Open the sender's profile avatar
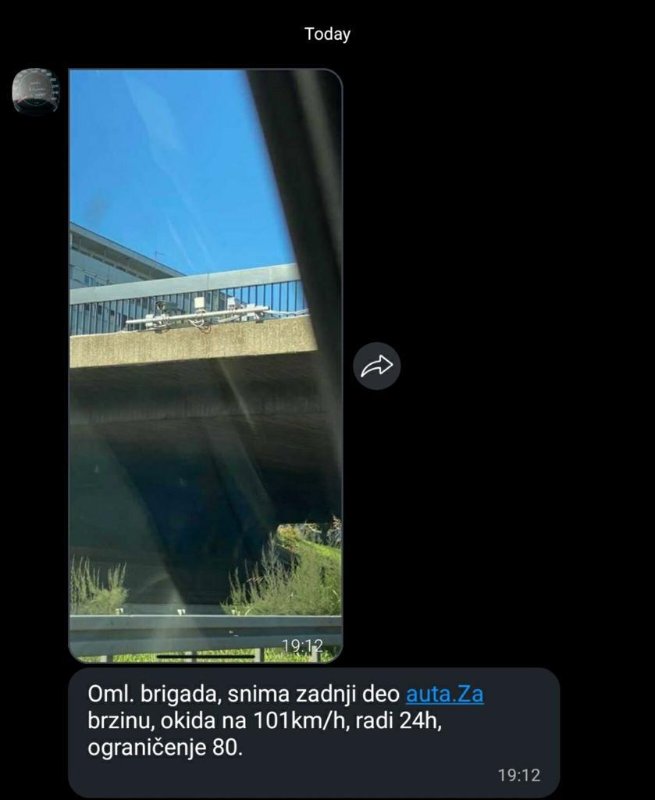655x800 pixels. click(36, 91)
